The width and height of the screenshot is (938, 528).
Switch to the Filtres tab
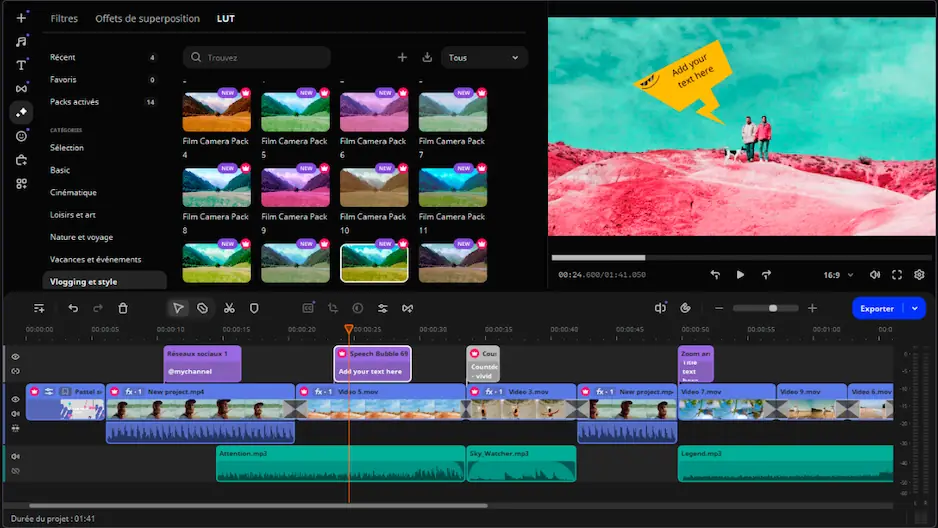(64, 19)
